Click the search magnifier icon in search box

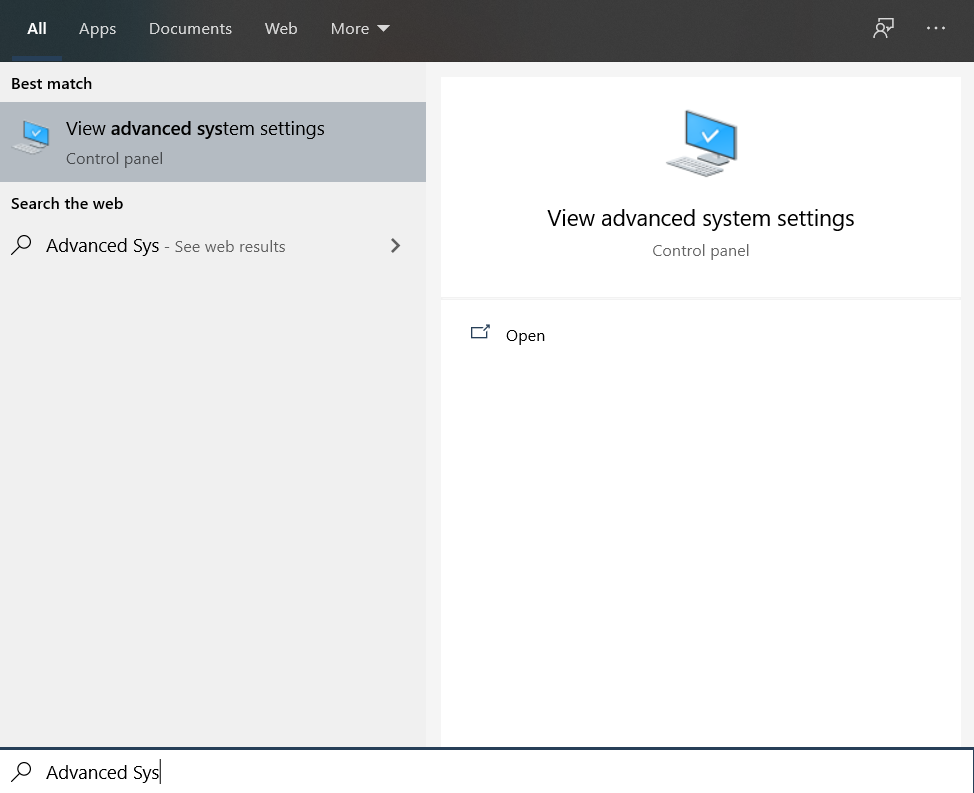point(21,771)
